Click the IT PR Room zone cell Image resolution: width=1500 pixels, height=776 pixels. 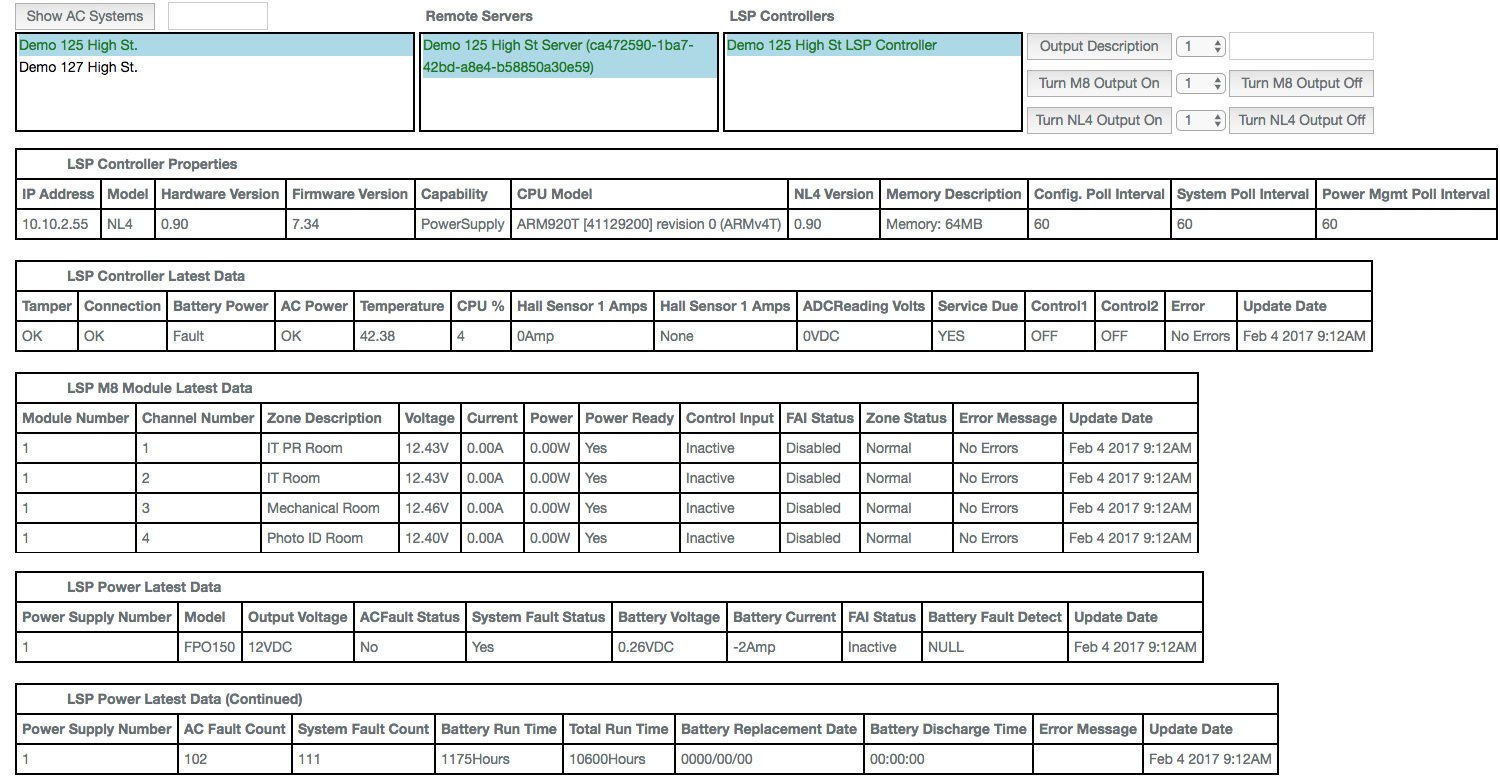coord(304,449)
